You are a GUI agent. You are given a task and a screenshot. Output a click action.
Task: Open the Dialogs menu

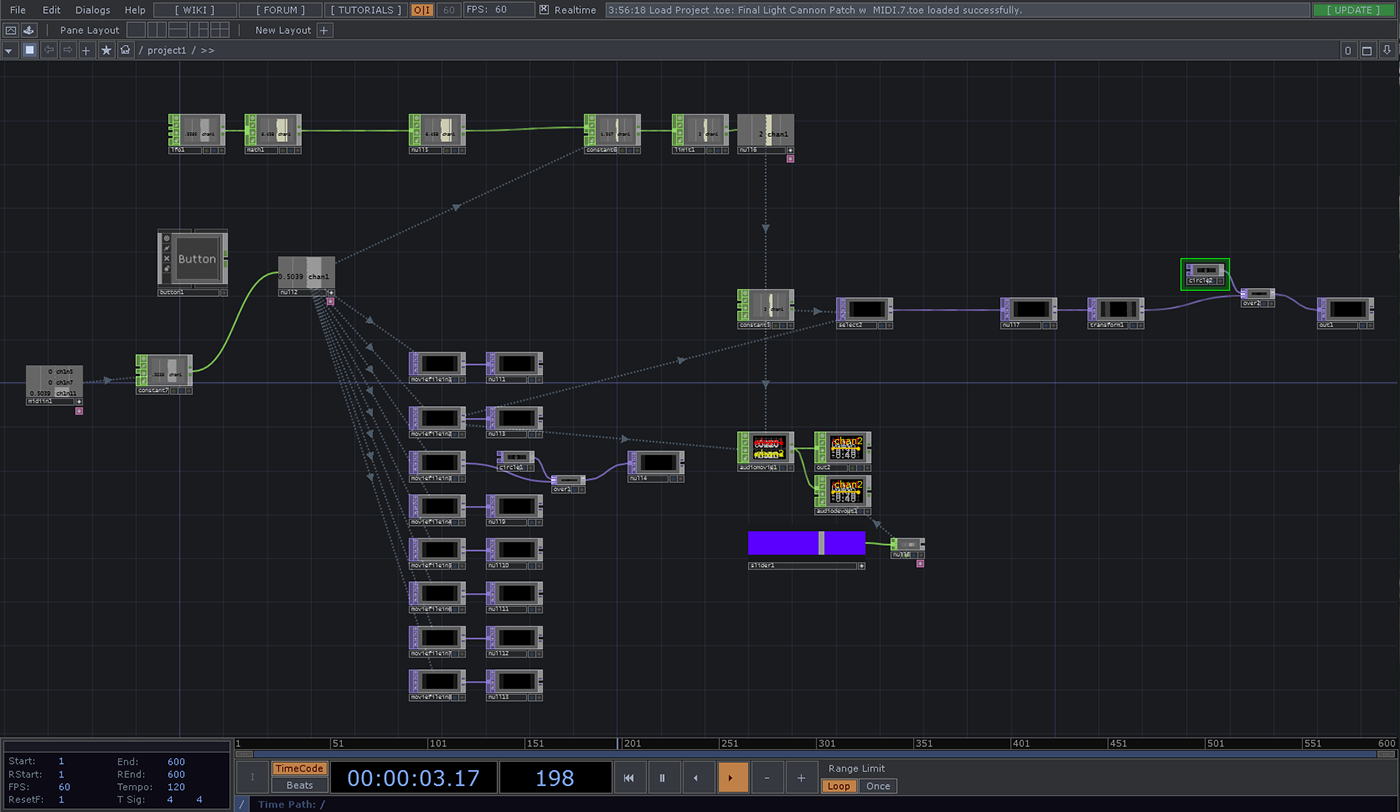(93, 10)
